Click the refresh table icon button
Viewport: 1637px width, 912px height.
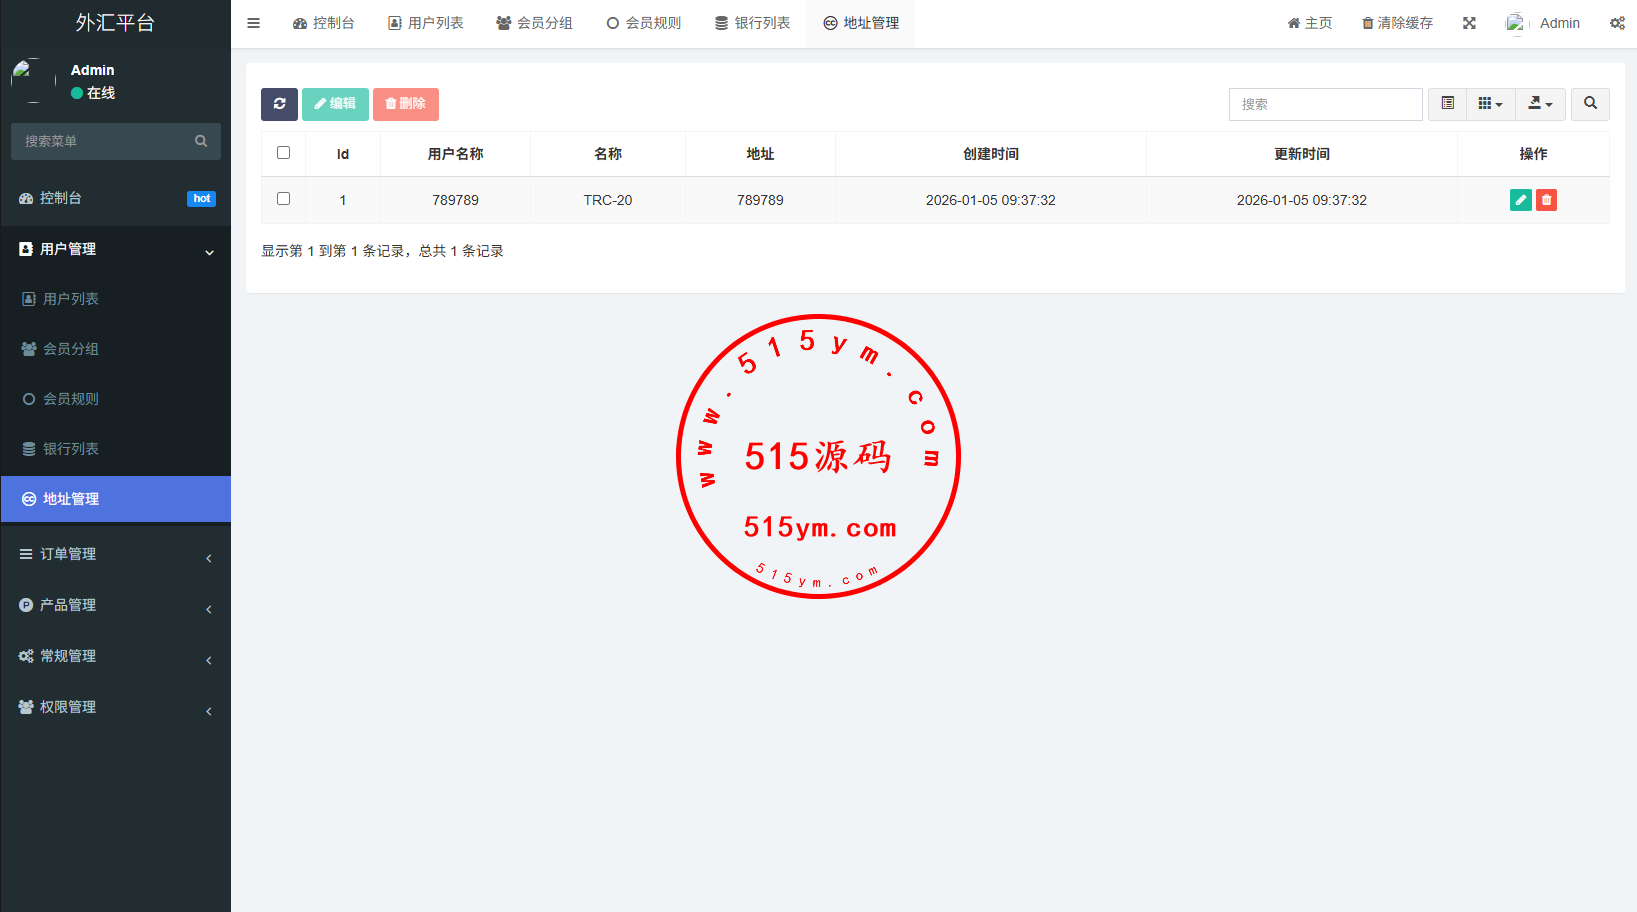pos(279,104)
